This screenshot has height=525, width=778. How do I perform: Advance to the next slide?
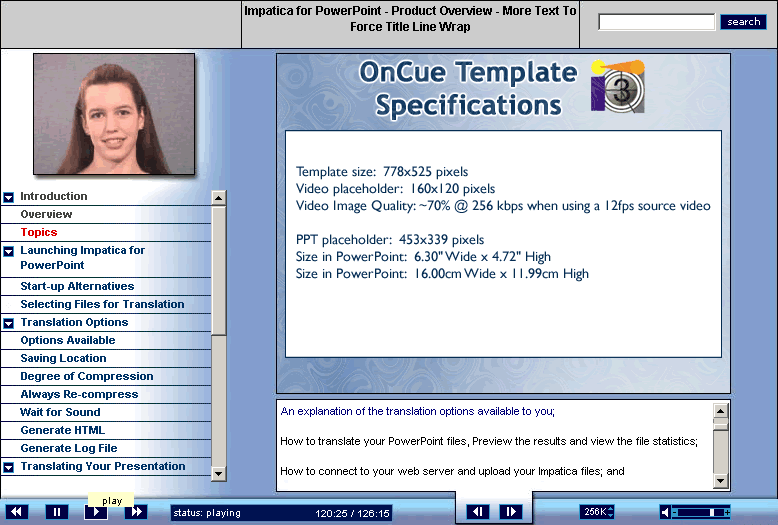(x=511, y=512)
